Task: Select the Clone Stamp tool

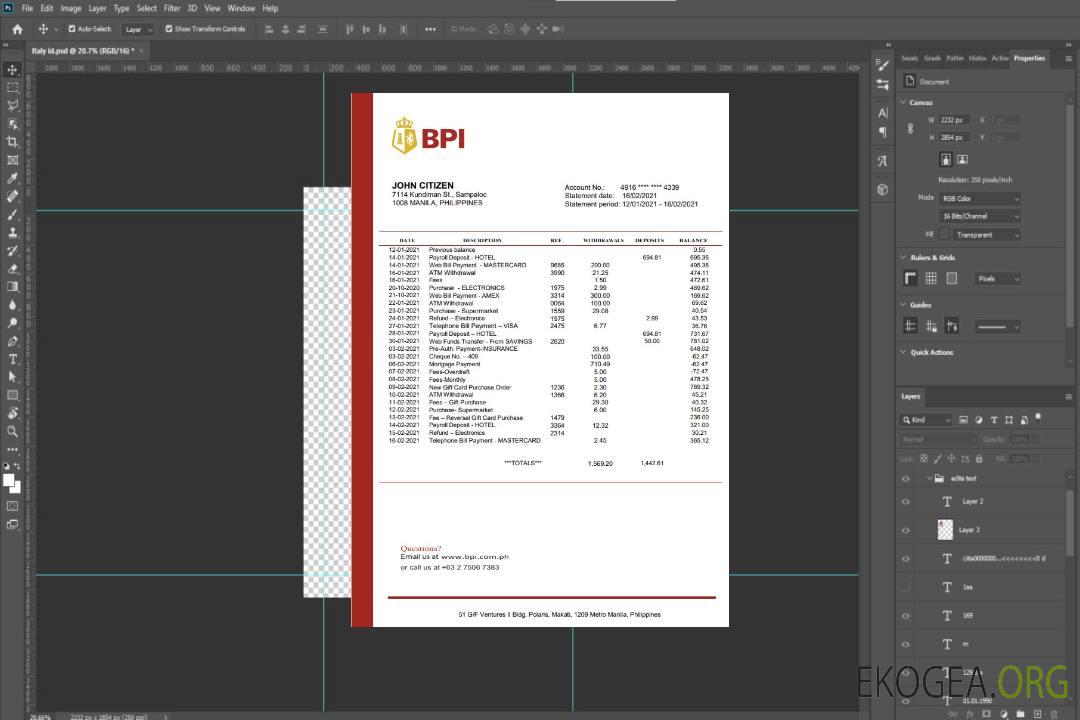Action: tap(12, 233)
